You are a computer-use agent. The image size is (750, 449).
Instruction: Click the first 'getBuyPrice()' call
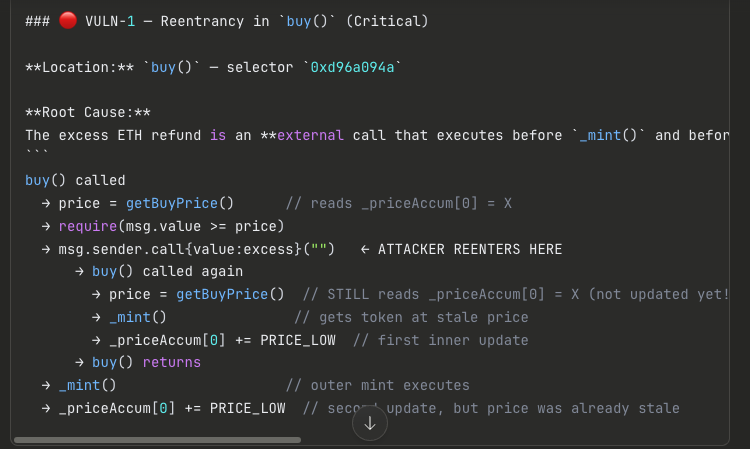(x=180, y=203)
